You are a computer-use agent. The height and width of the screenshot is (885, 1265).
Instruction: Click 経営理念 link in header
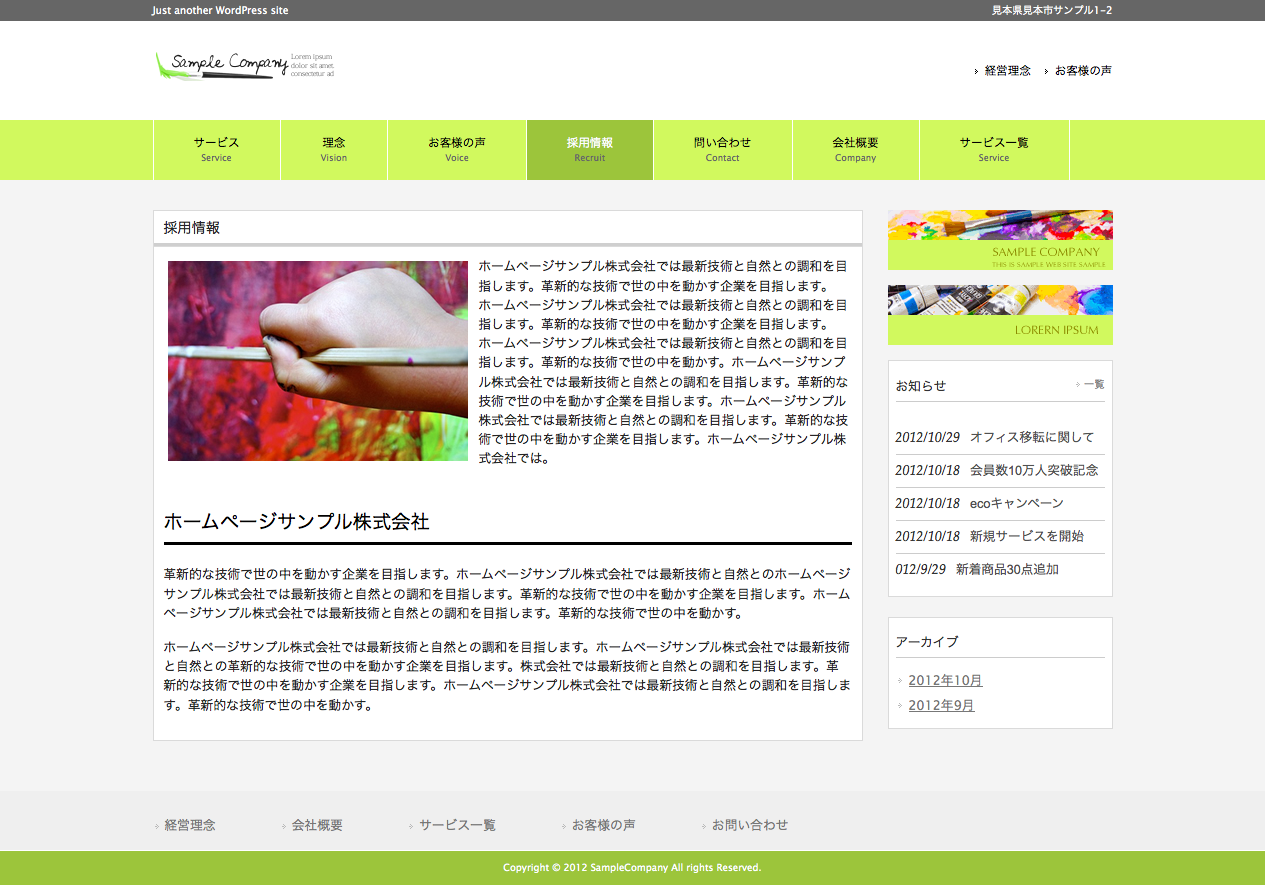[x=1007, y=71]
